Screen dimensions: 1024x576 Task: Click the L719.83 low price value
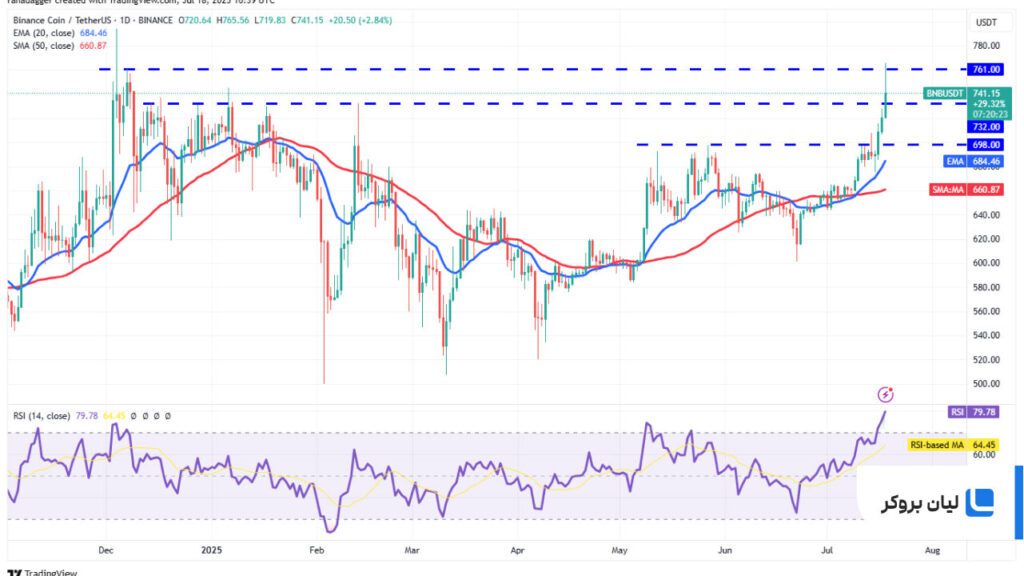click(x=270, y=20)
